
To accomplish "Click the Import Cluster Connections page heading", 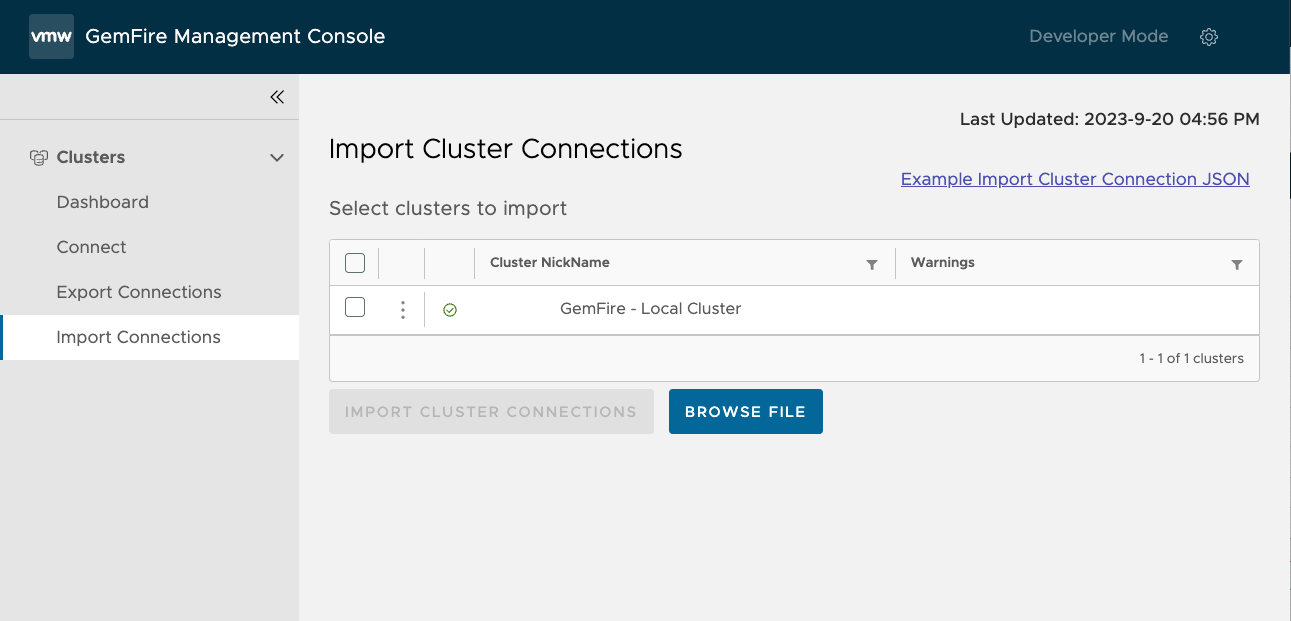I will (506, 149).
